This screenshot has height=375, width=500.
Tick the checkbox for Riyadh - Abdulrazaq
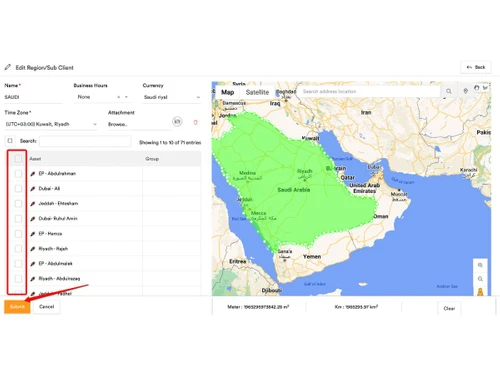pyautogui.click(x=18, y=279)
